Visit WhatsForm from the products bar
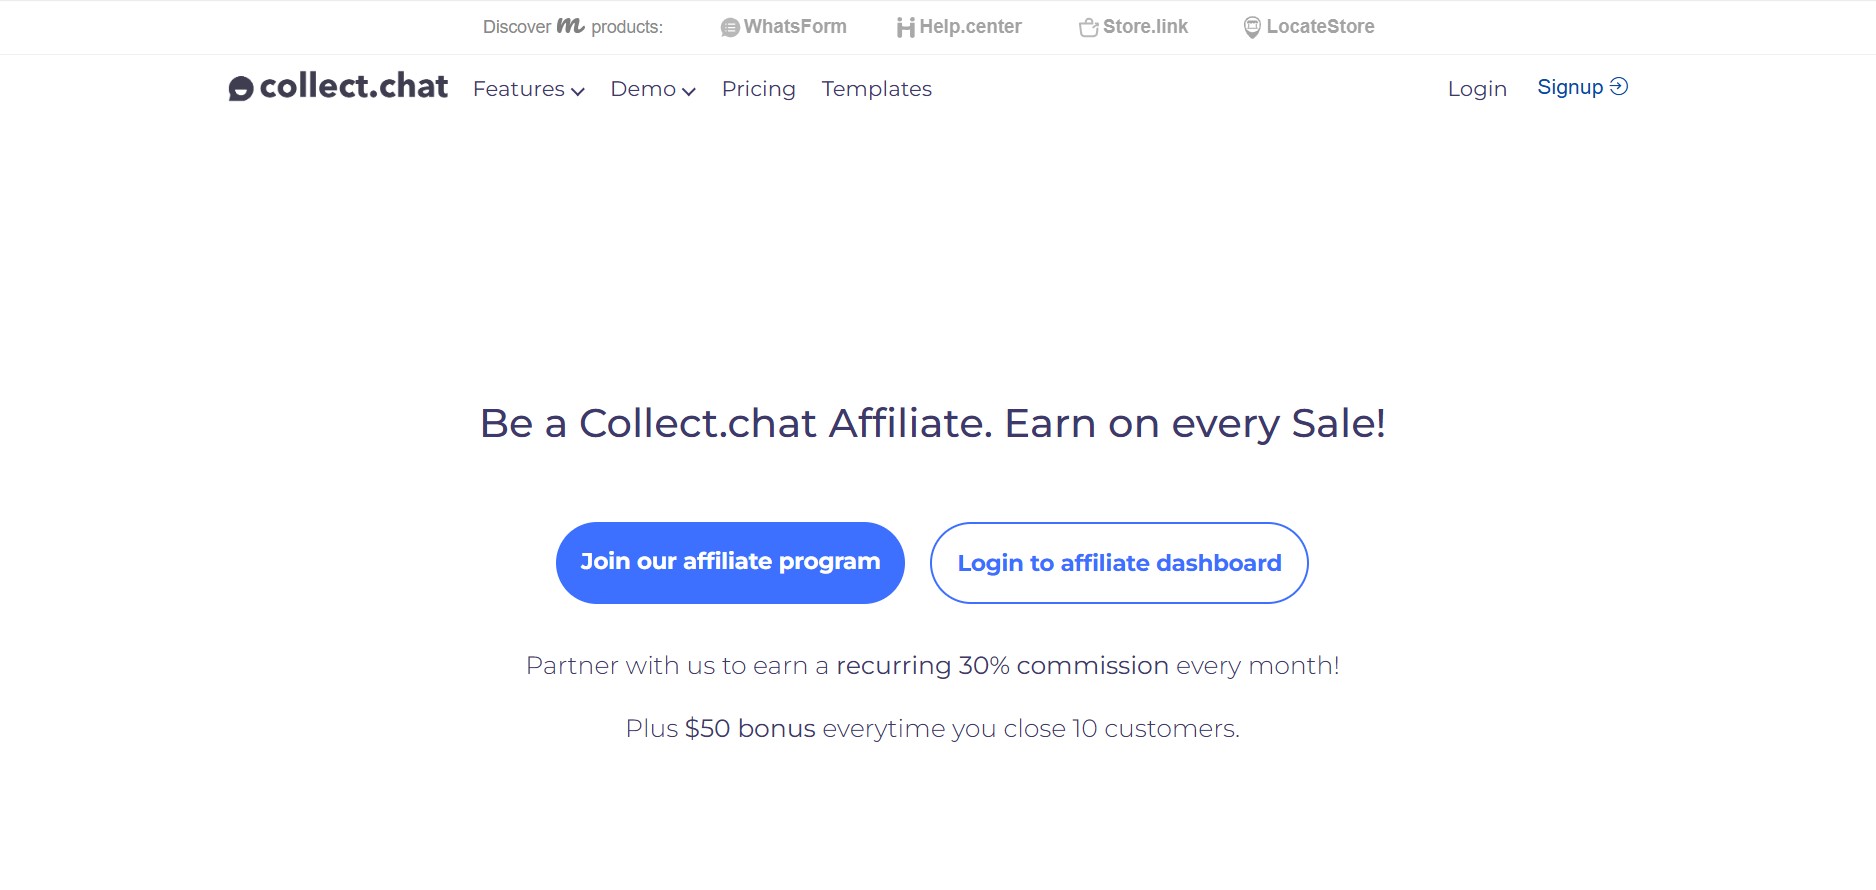This screenshot has height=890, width=1876. pos(795,26)
